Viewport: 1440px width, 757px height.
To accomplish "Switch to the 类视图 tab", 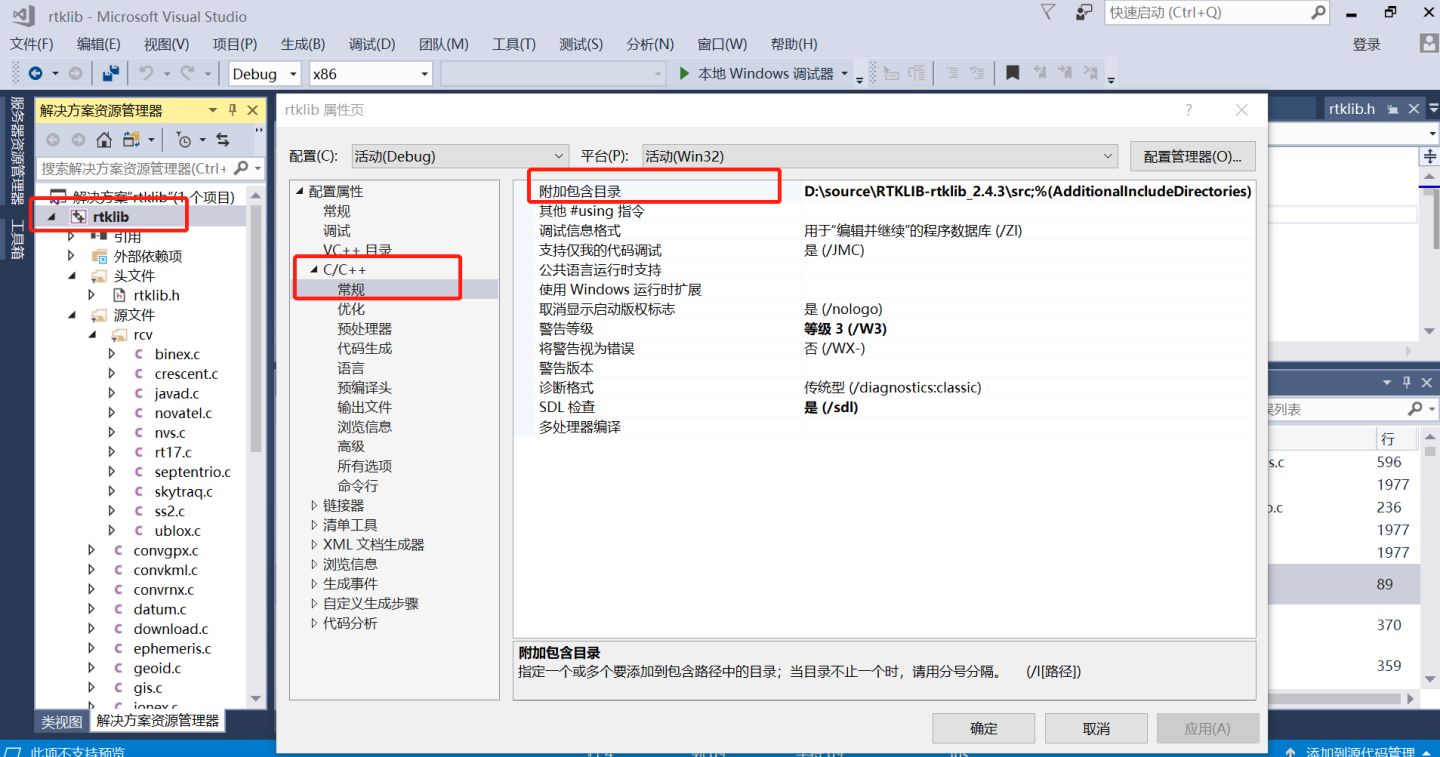I will pyautogui.click(x=61, y=721).
